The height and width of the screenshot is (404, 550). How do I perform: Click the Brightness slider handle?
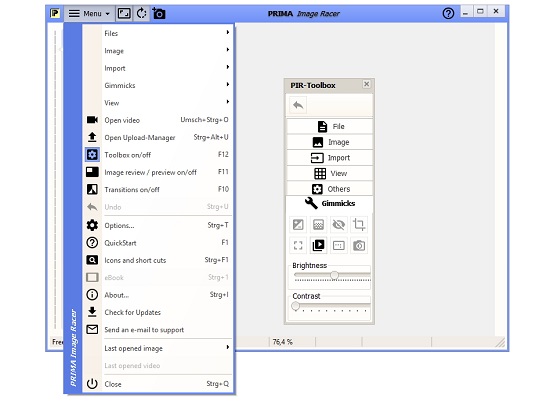tap(334, 275)
